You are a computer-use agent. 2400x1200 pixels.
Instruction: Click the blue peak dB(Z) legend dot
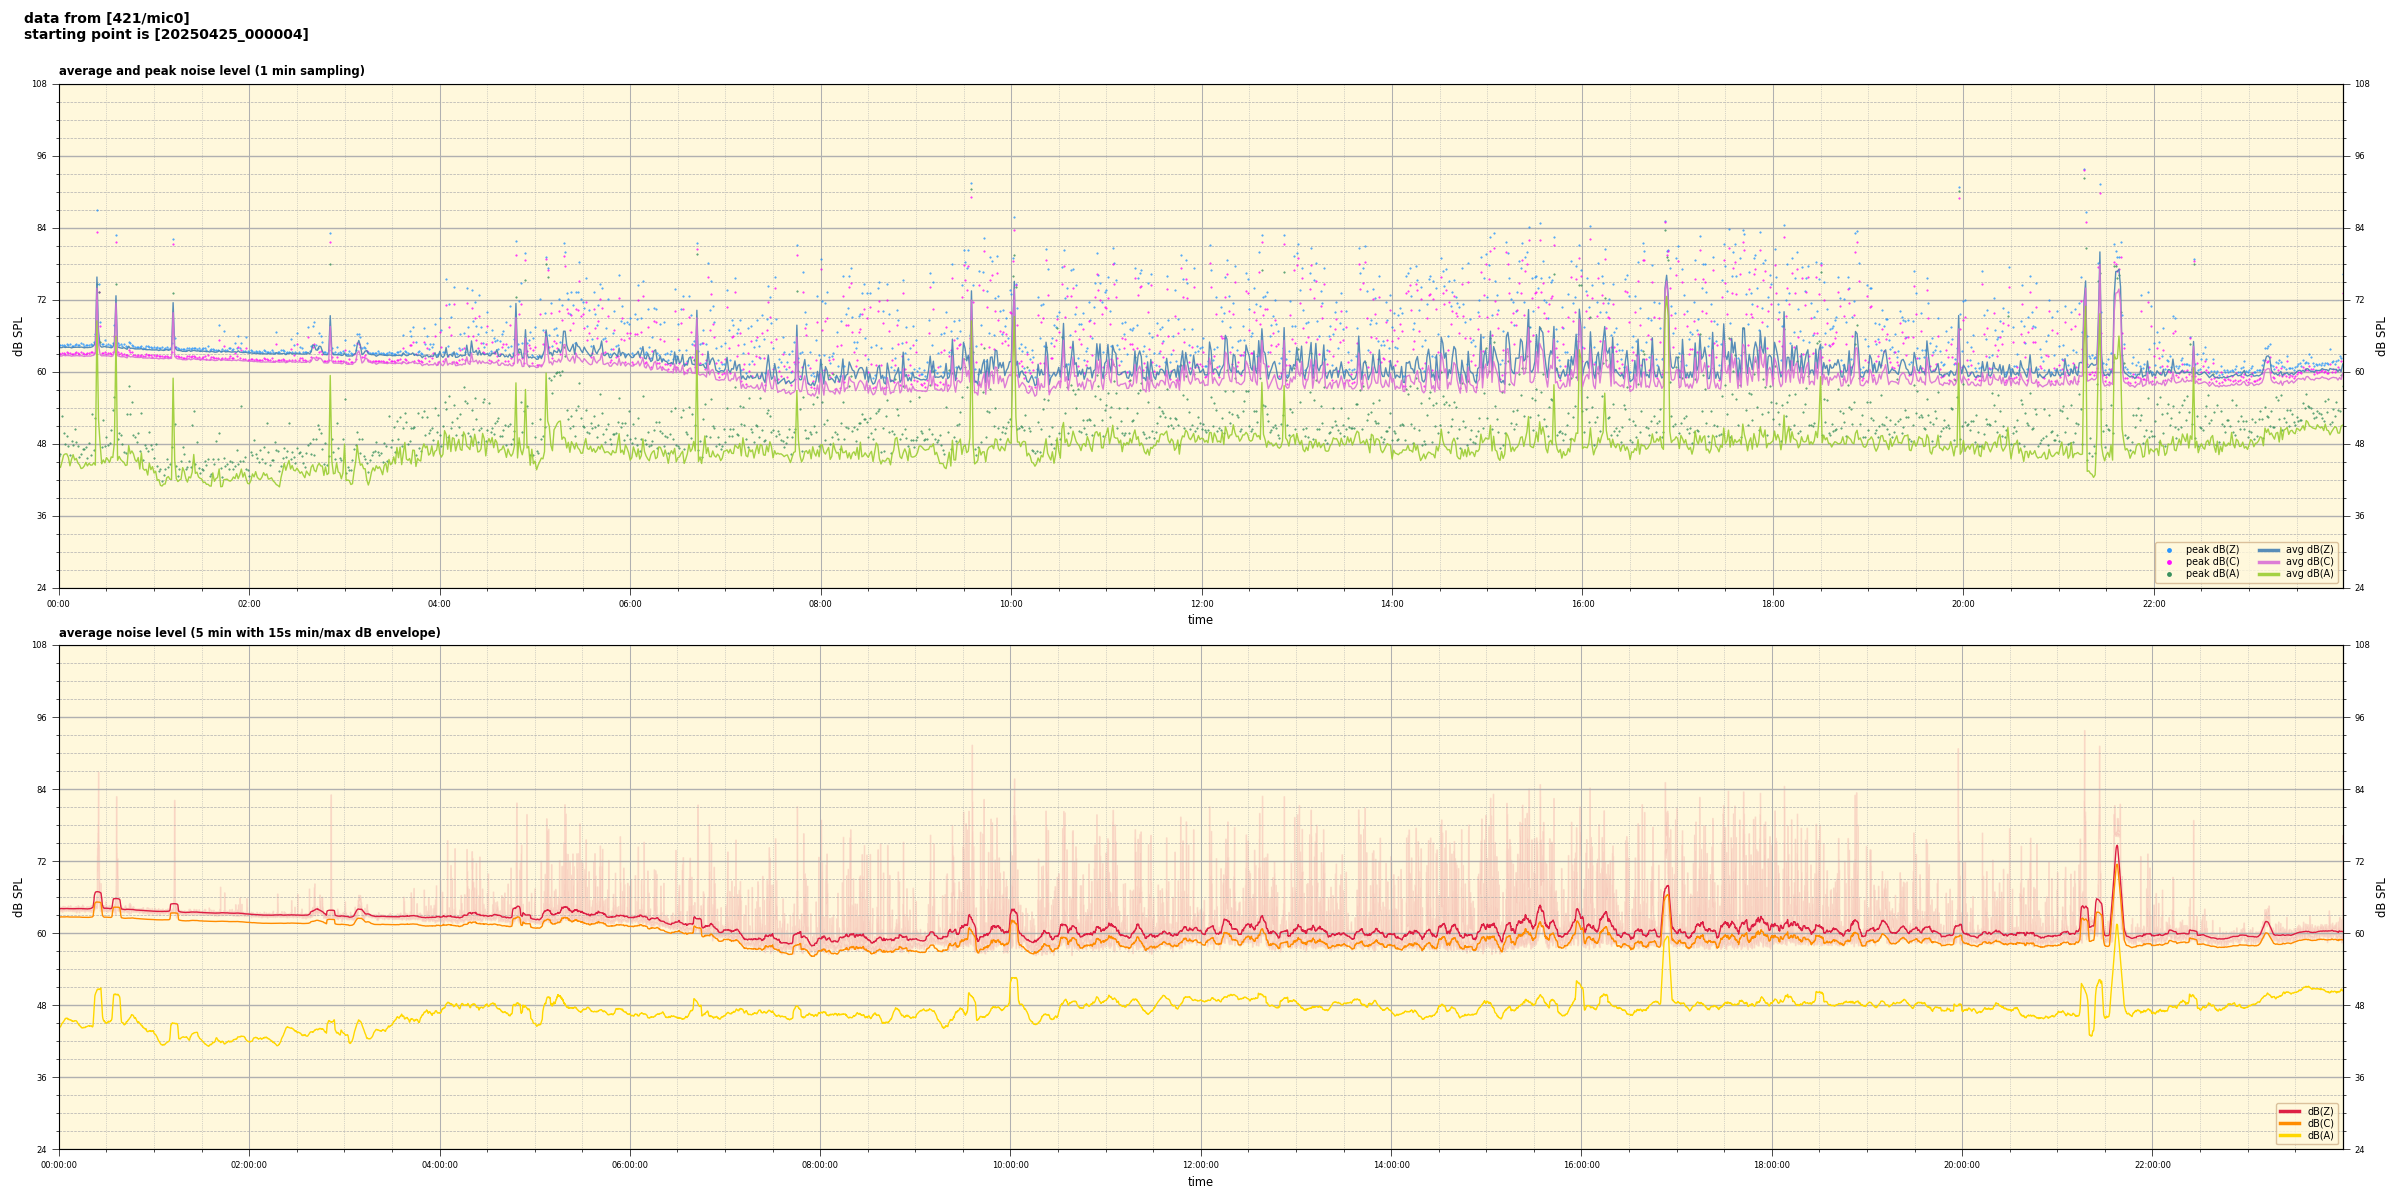tap(2169, 550)
